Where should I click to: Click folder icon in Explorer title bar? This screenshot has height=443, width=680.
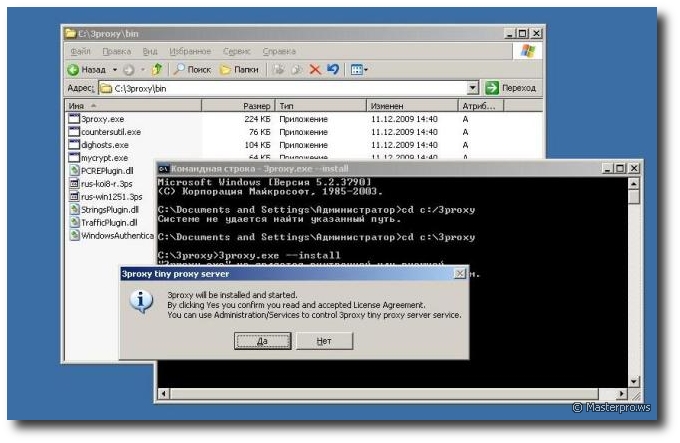pyautogui.click(x=70, y=33)
